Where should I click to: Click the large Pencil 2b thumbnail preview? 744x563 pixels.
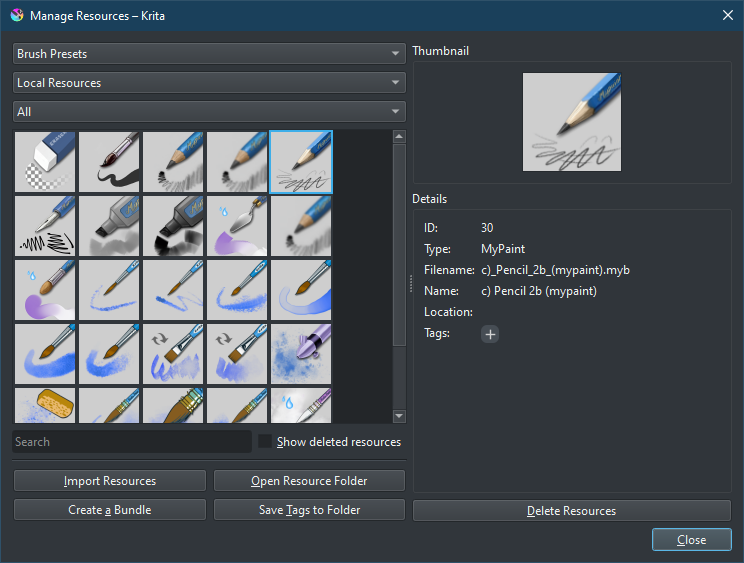click(x=572, y=122)
